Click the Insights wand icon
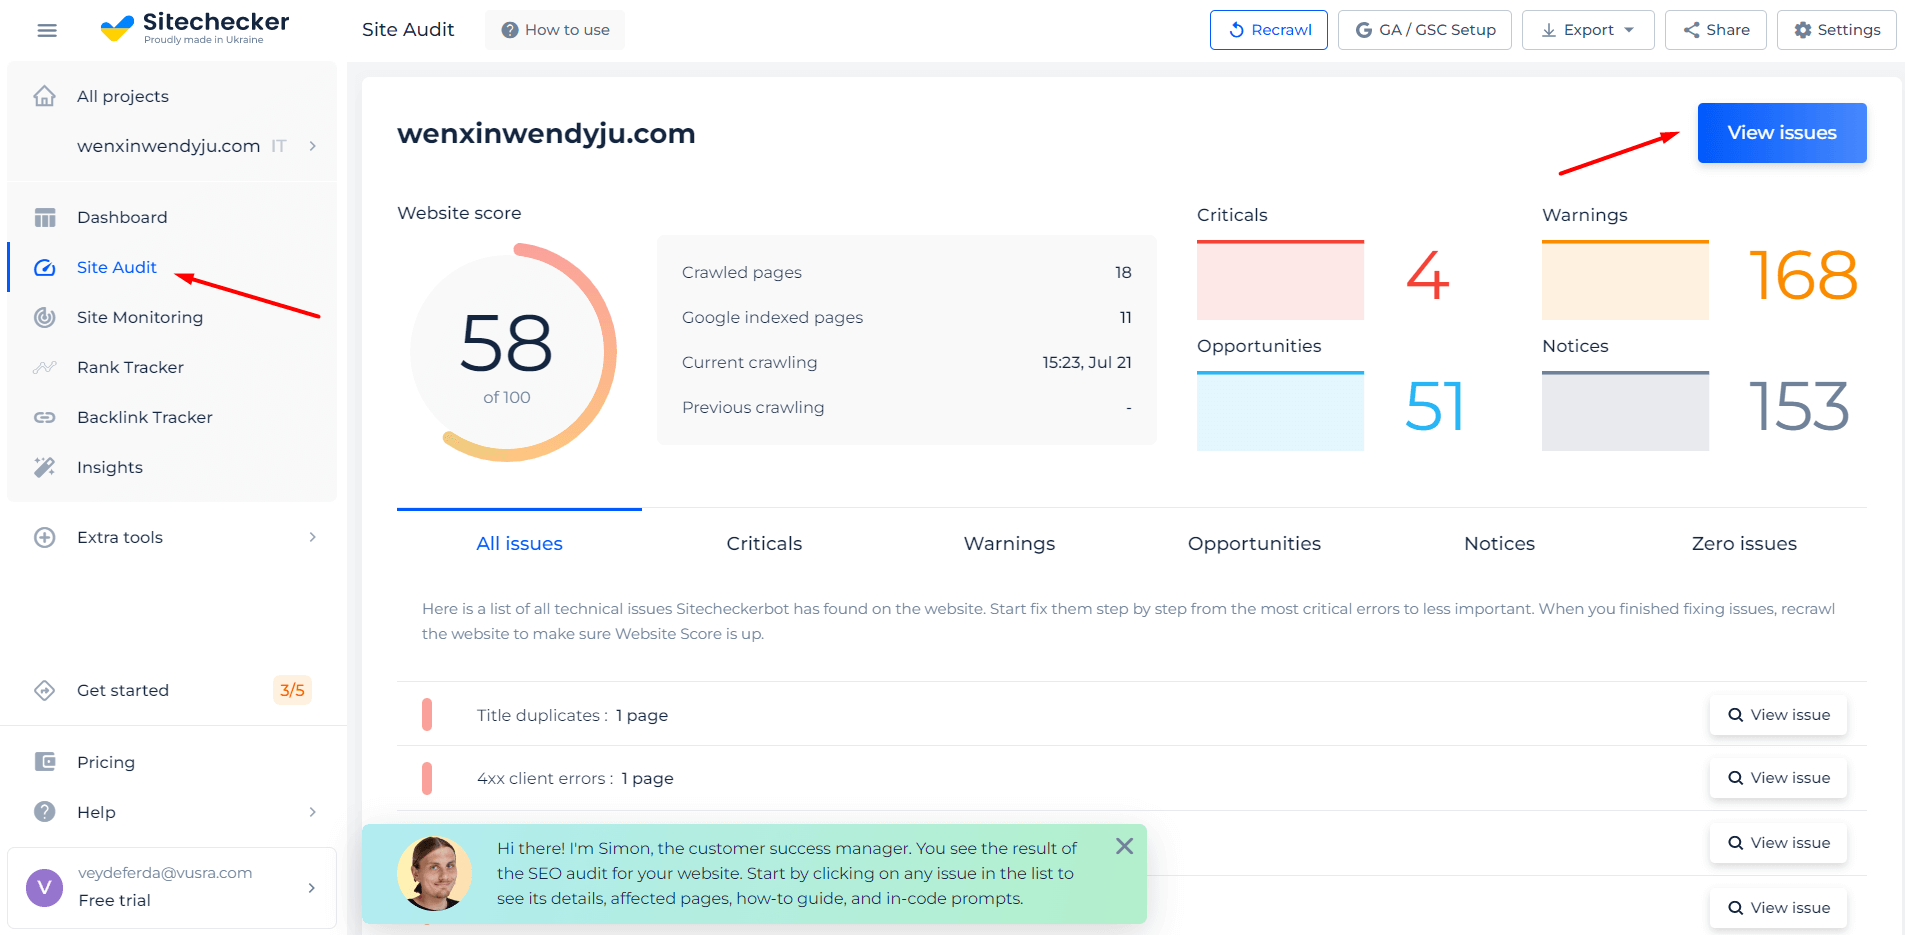The width and height of the screenshot is (1905, 935). (45, 467)
